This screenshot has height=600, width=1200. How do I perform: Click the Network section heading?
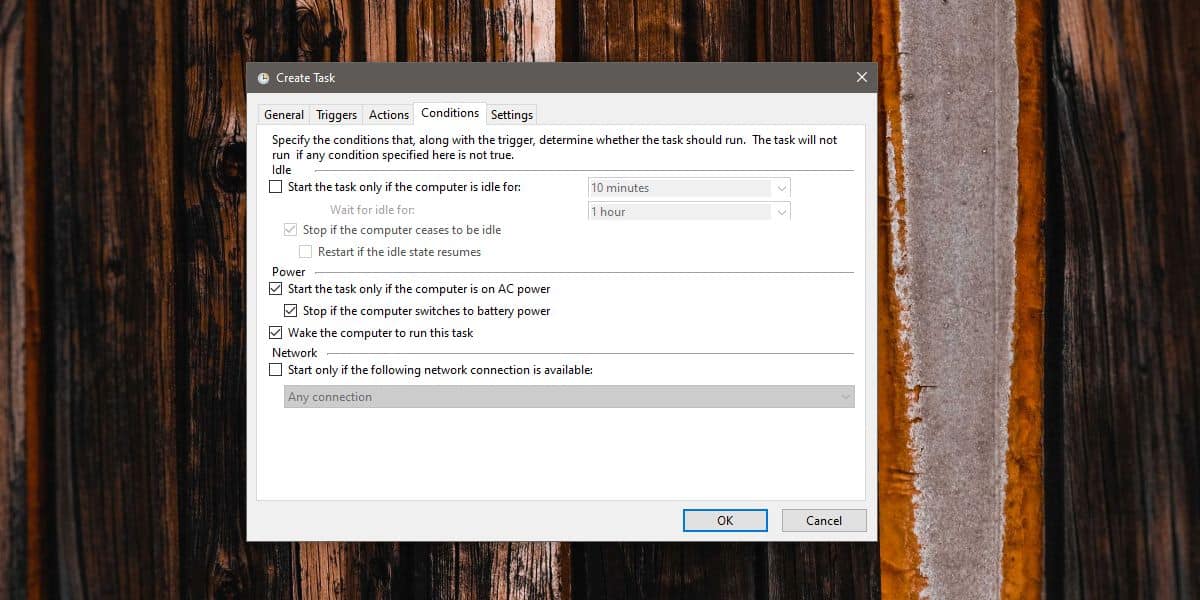(x=294, y=353)
